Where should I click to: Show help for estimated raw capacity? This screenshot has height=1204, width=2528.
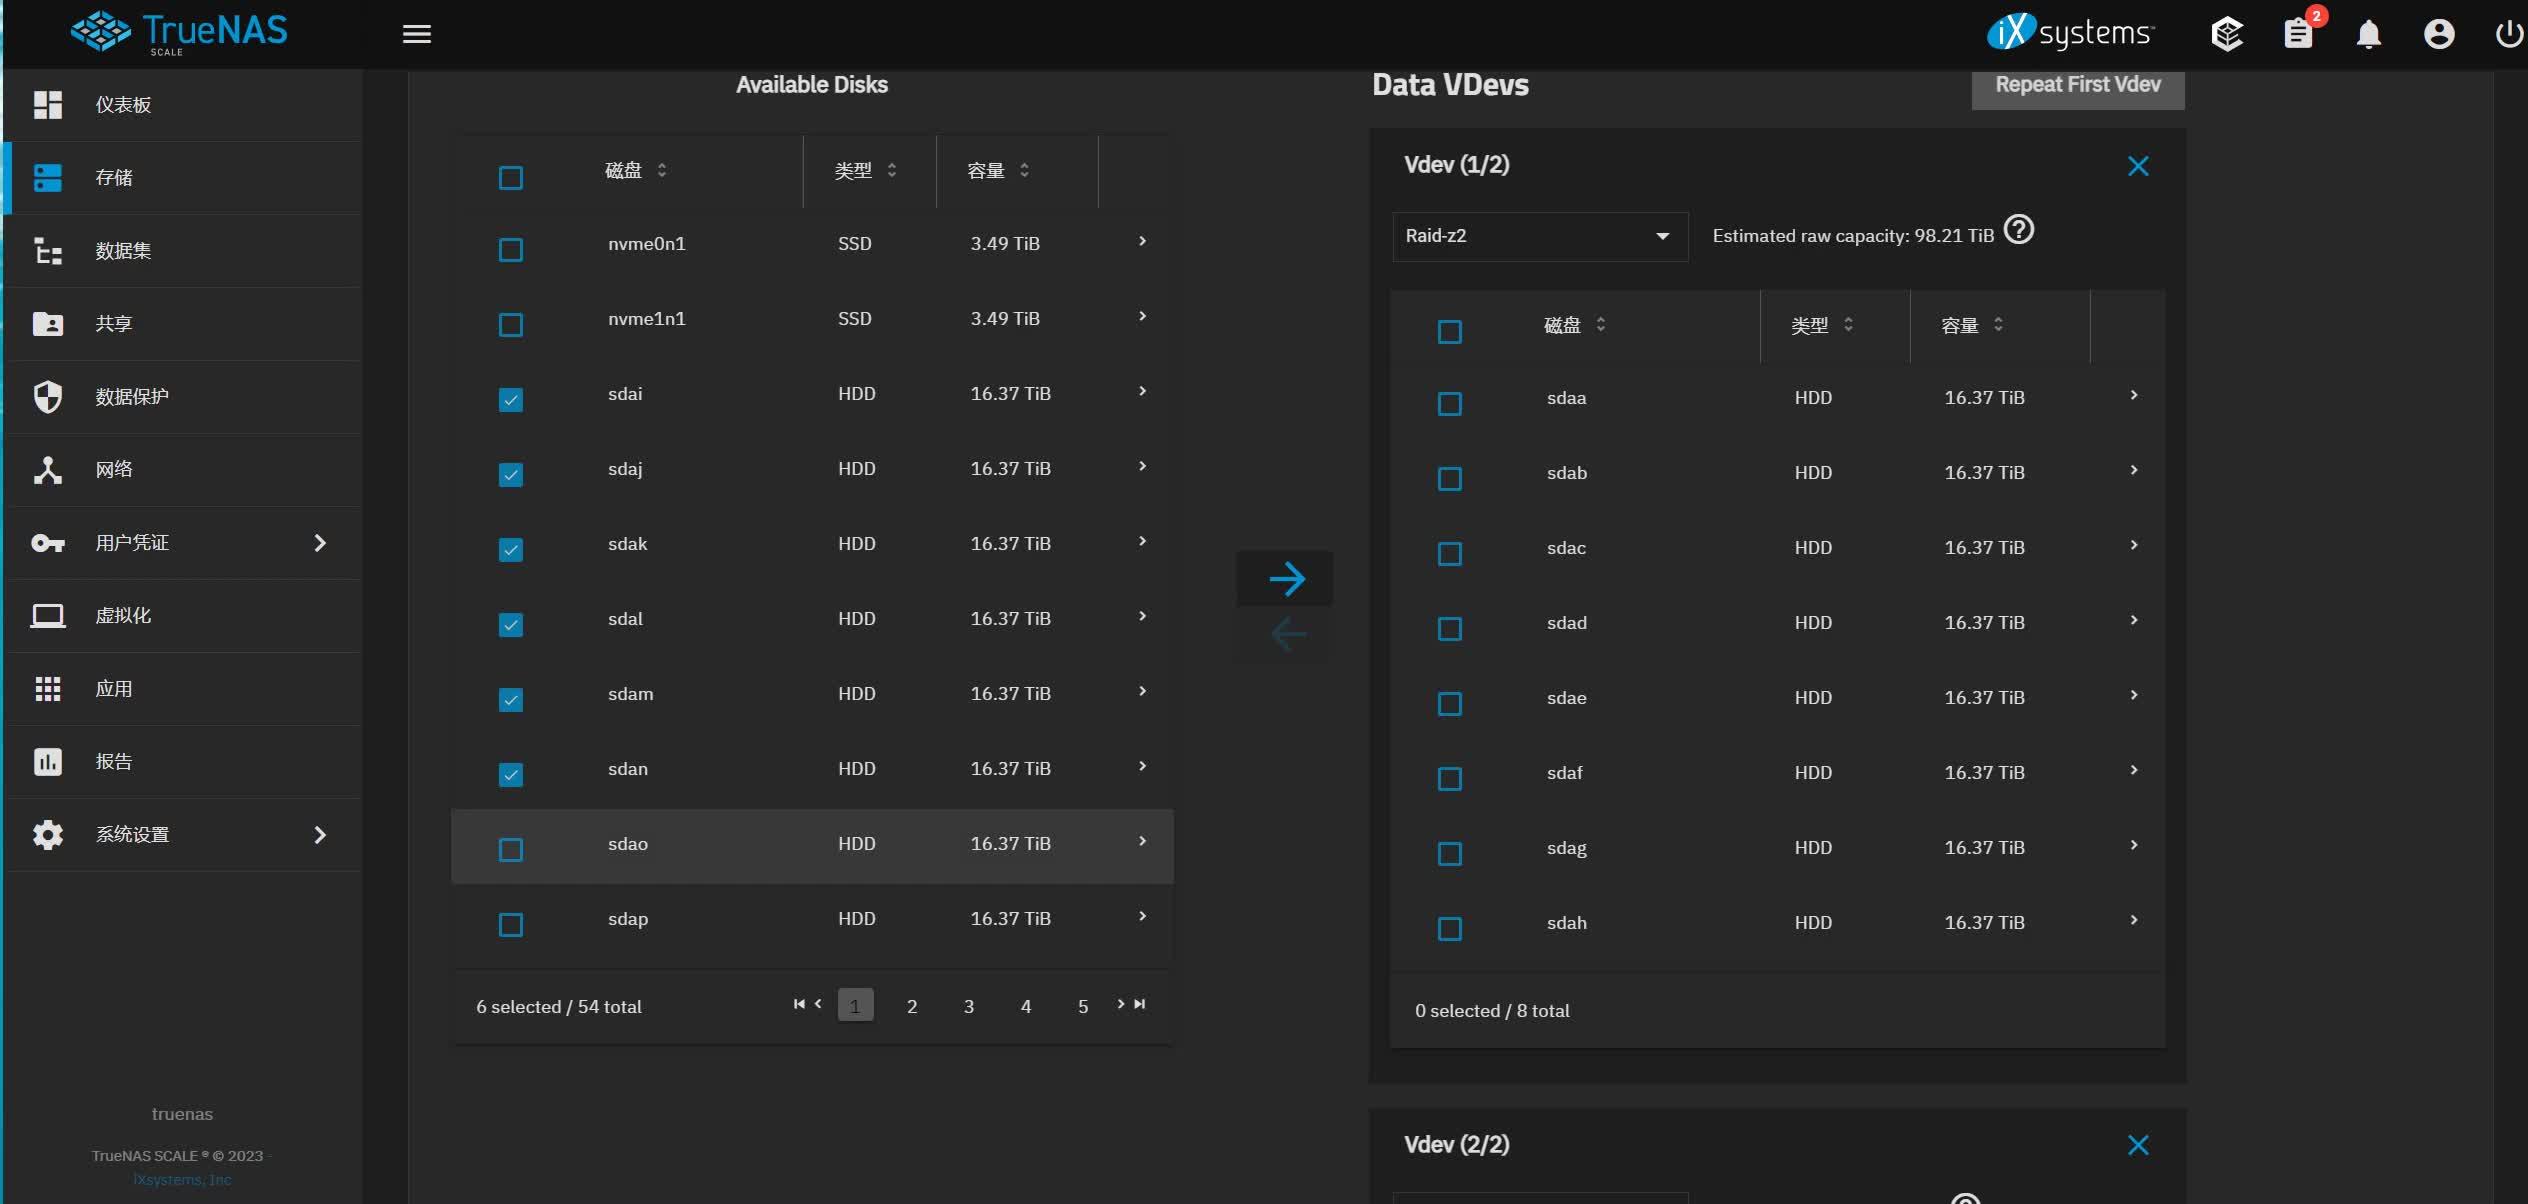pos(2019,231)
